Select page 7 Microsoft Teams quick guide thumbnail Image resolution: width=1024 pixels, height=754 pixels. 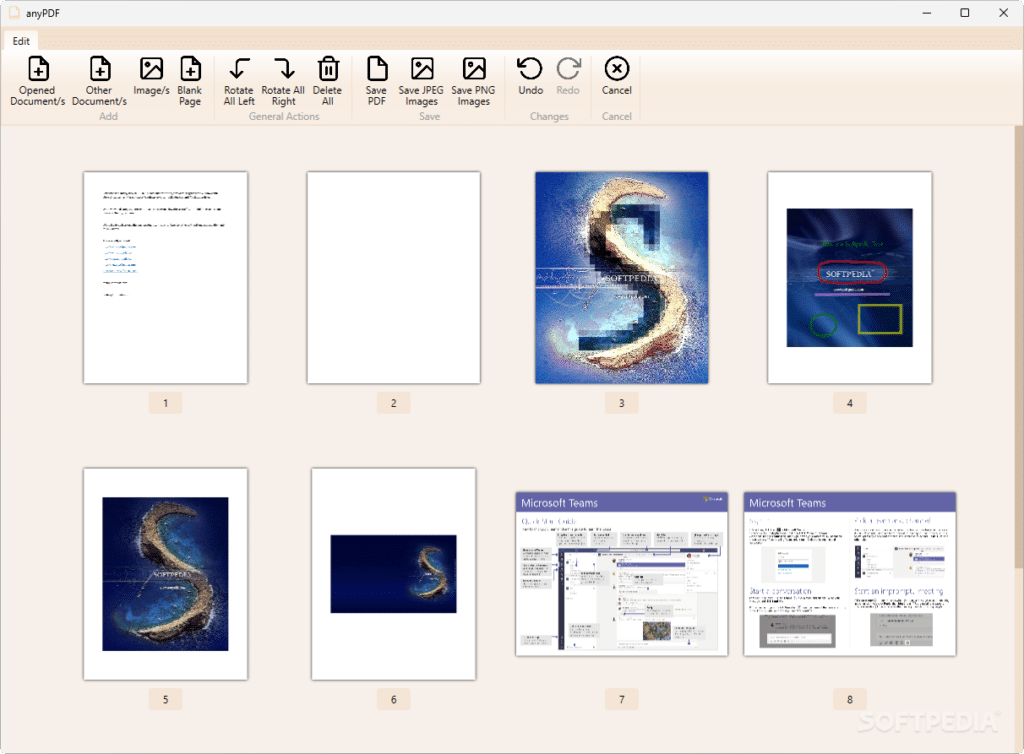[622, 574]
